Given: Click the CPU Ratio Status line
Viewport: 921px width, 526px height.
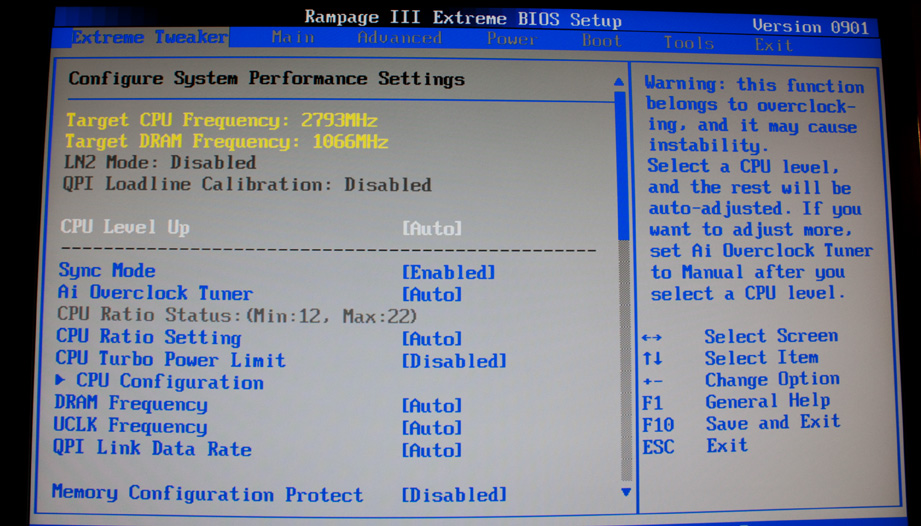Looking at the screenshot, I should click(237, 316).
